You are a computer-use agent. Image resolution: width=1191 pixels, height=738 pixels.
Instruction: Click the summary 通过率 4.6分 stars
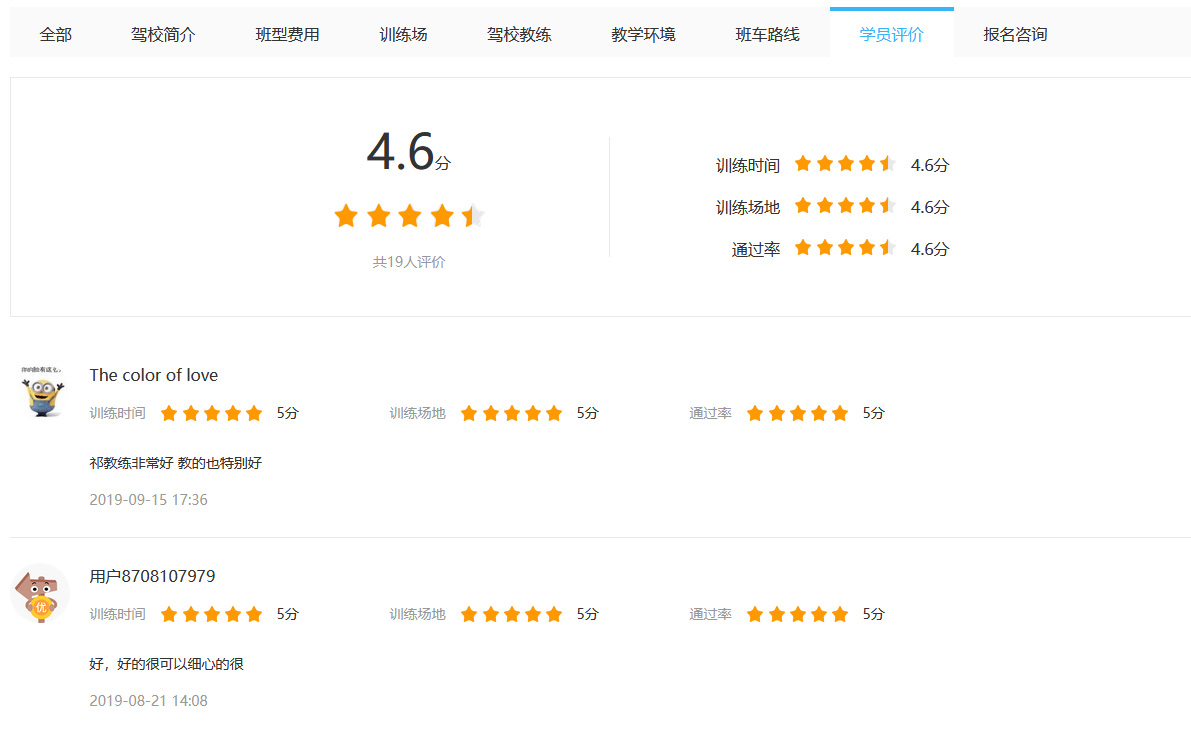click(x=845, y=248)
